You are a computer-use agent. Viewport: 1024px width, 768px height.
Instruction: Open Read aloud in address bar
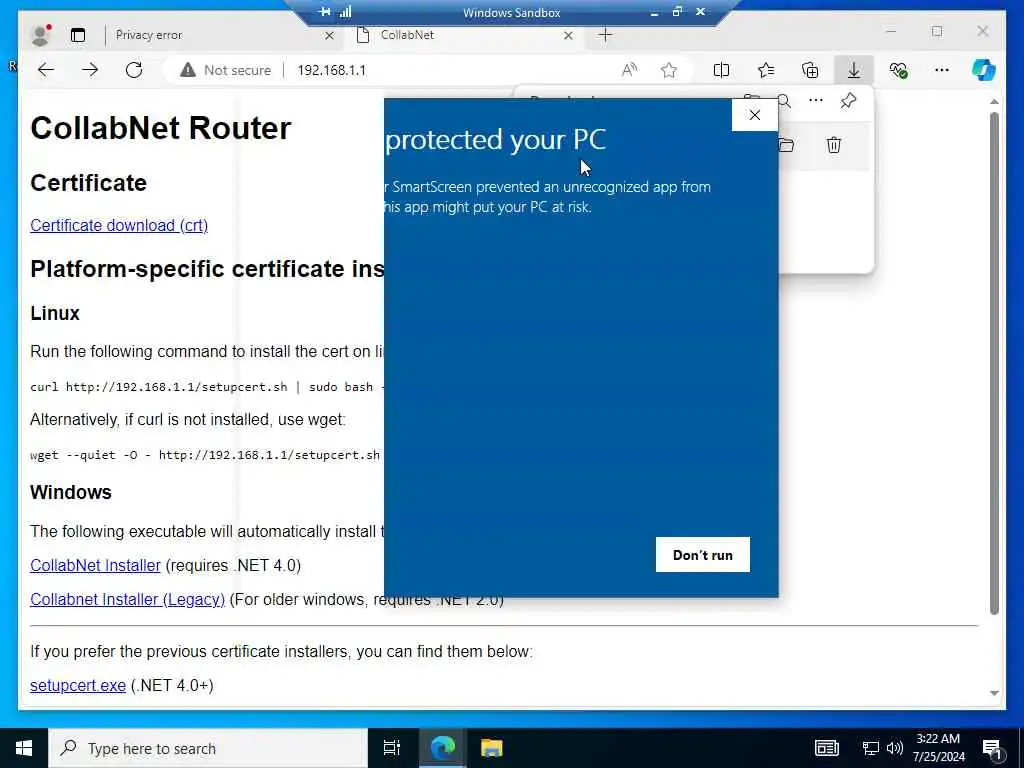(x=629, y=70)
